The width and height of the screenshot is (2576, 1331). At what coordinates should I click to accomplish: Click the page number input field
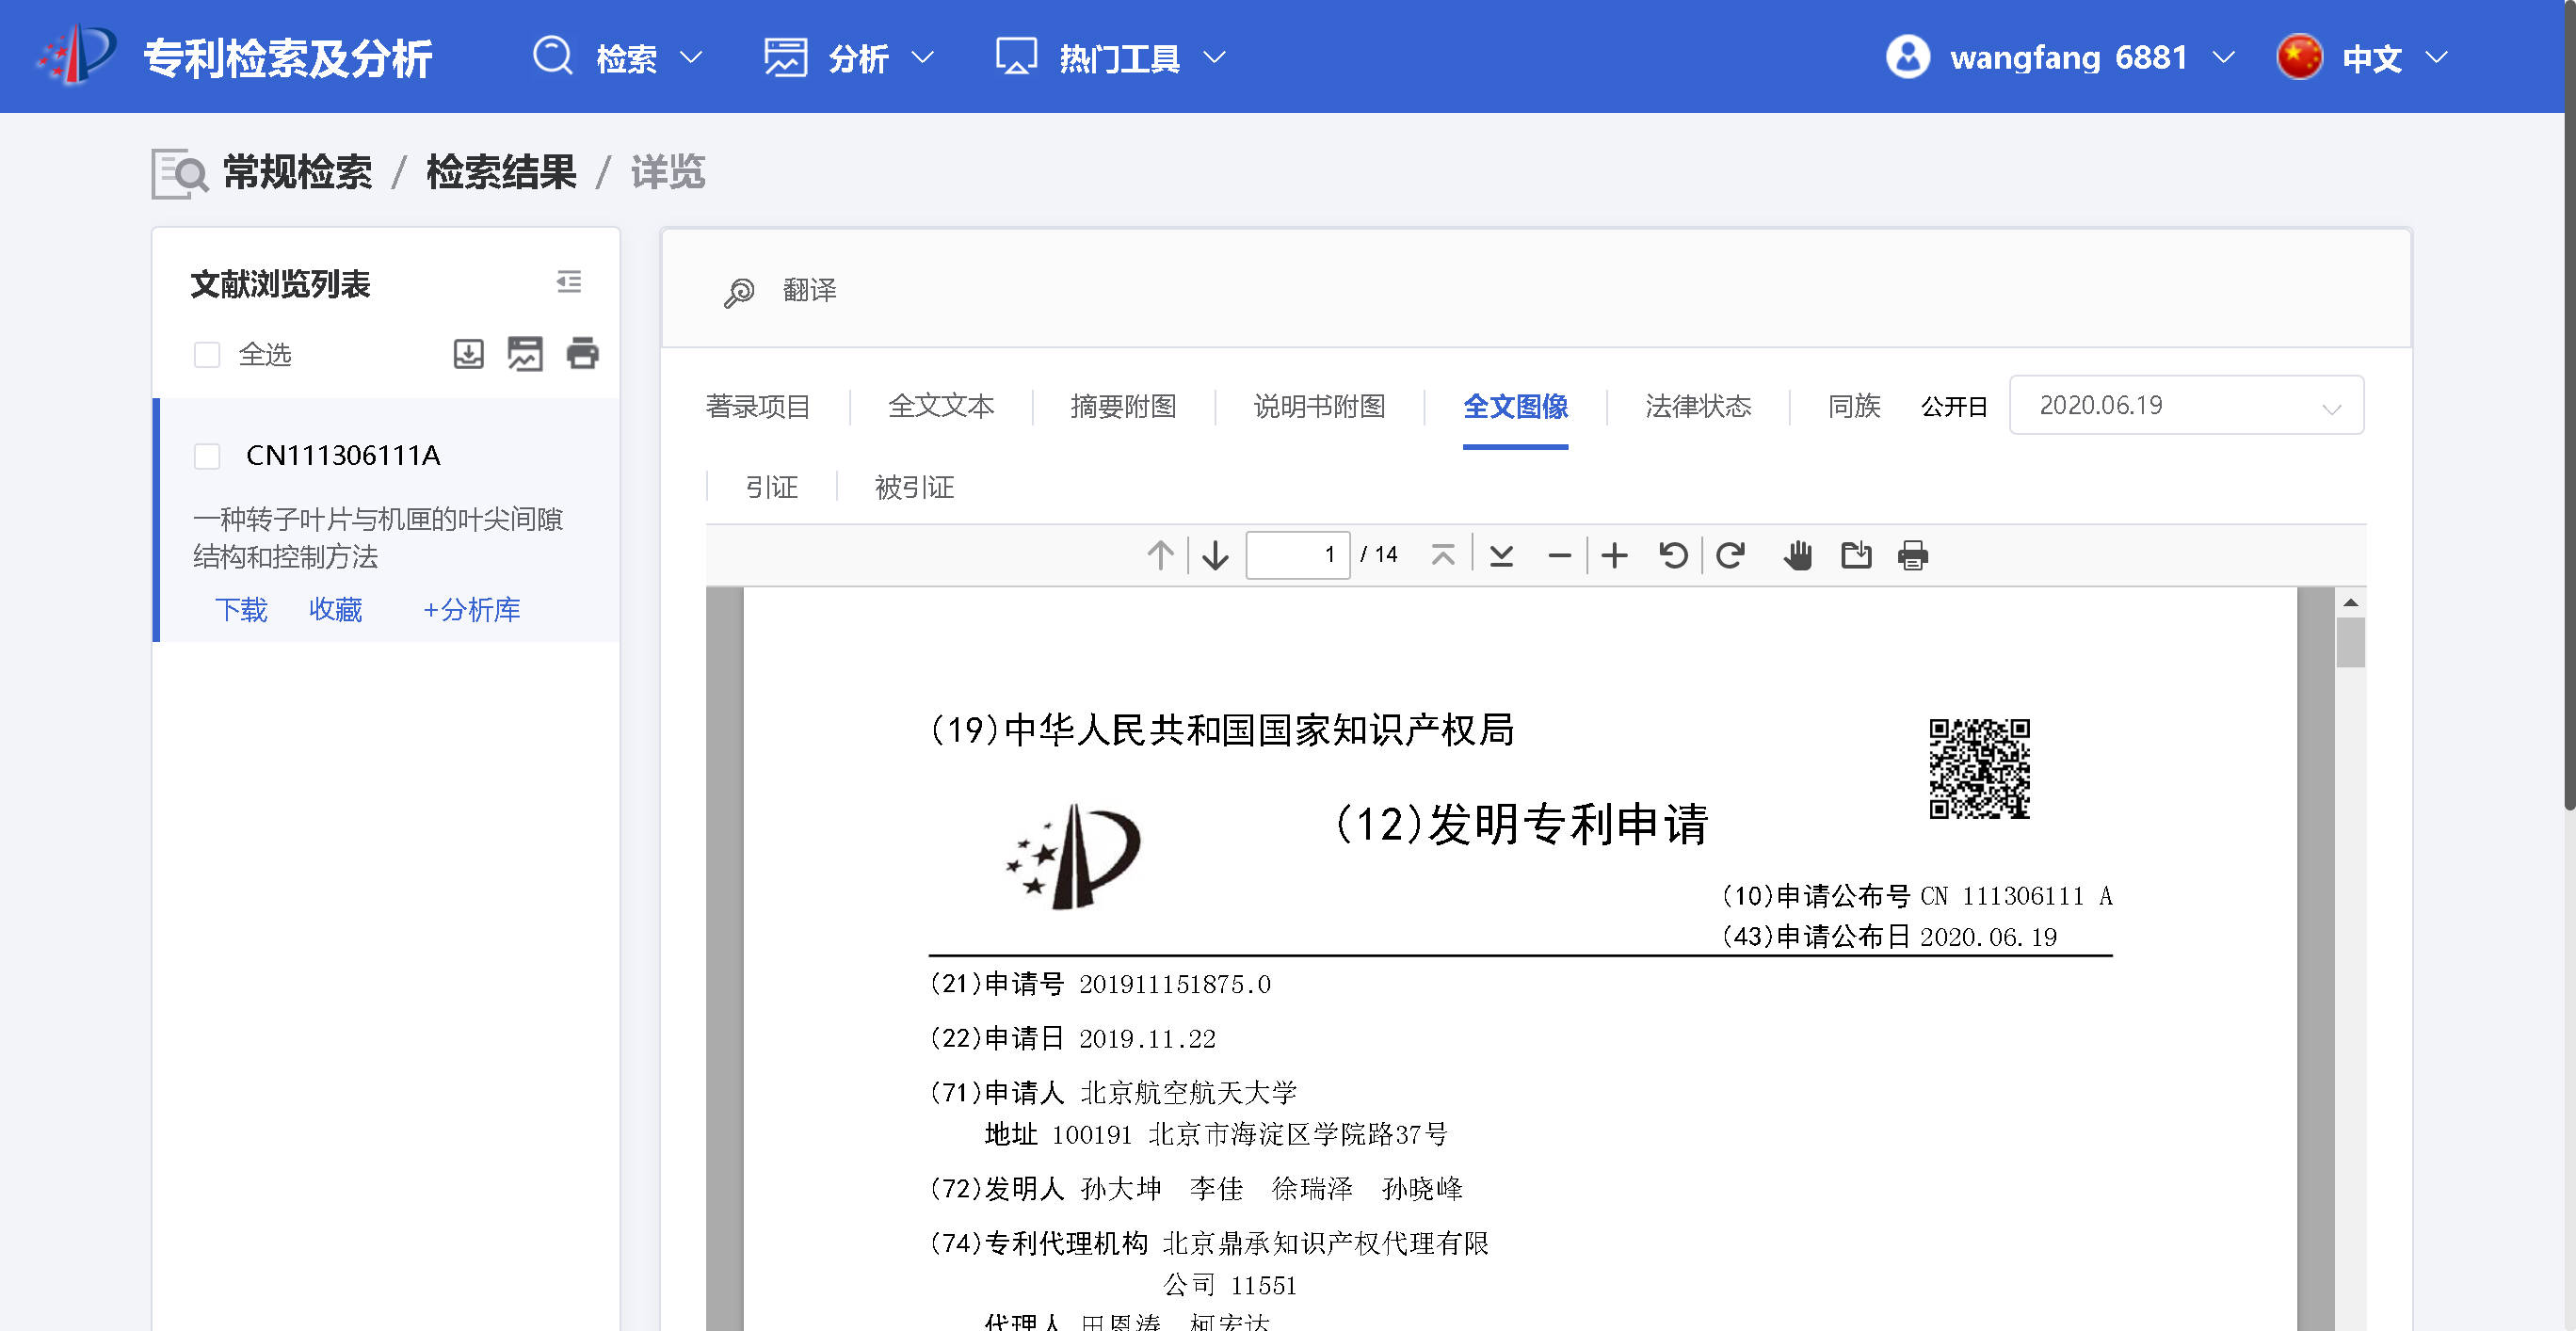click(x=1297, y=555)
